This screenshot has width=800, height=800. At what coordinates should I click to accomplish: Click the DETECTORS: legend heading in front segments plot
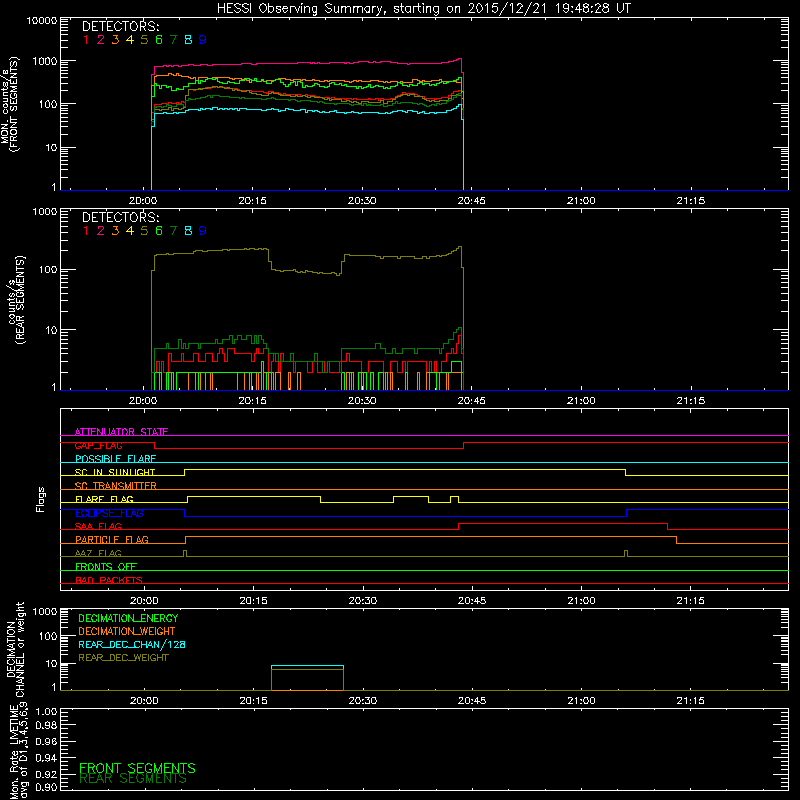[x=120, y=26]
